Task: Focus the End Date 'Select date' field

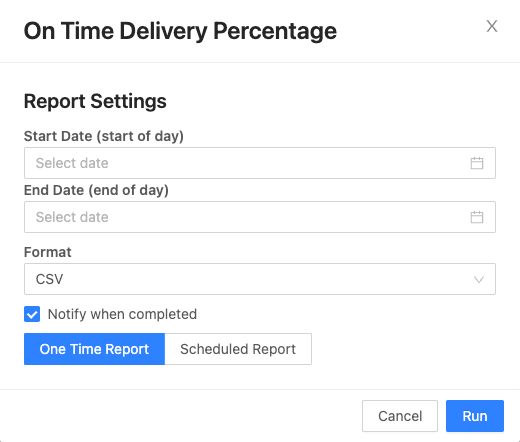Action: (x=260, y=217)
